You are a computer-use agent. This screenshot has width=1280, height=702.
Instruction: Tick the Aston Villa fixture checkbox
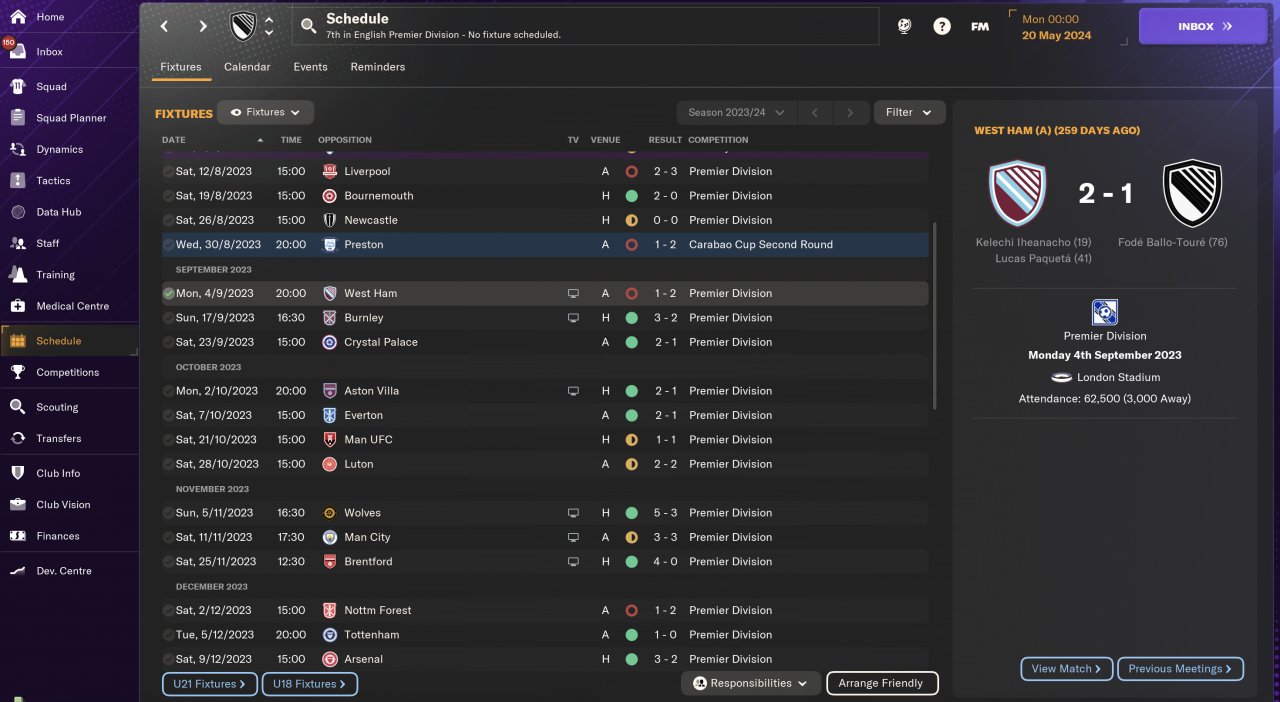[x=169, y=391]
